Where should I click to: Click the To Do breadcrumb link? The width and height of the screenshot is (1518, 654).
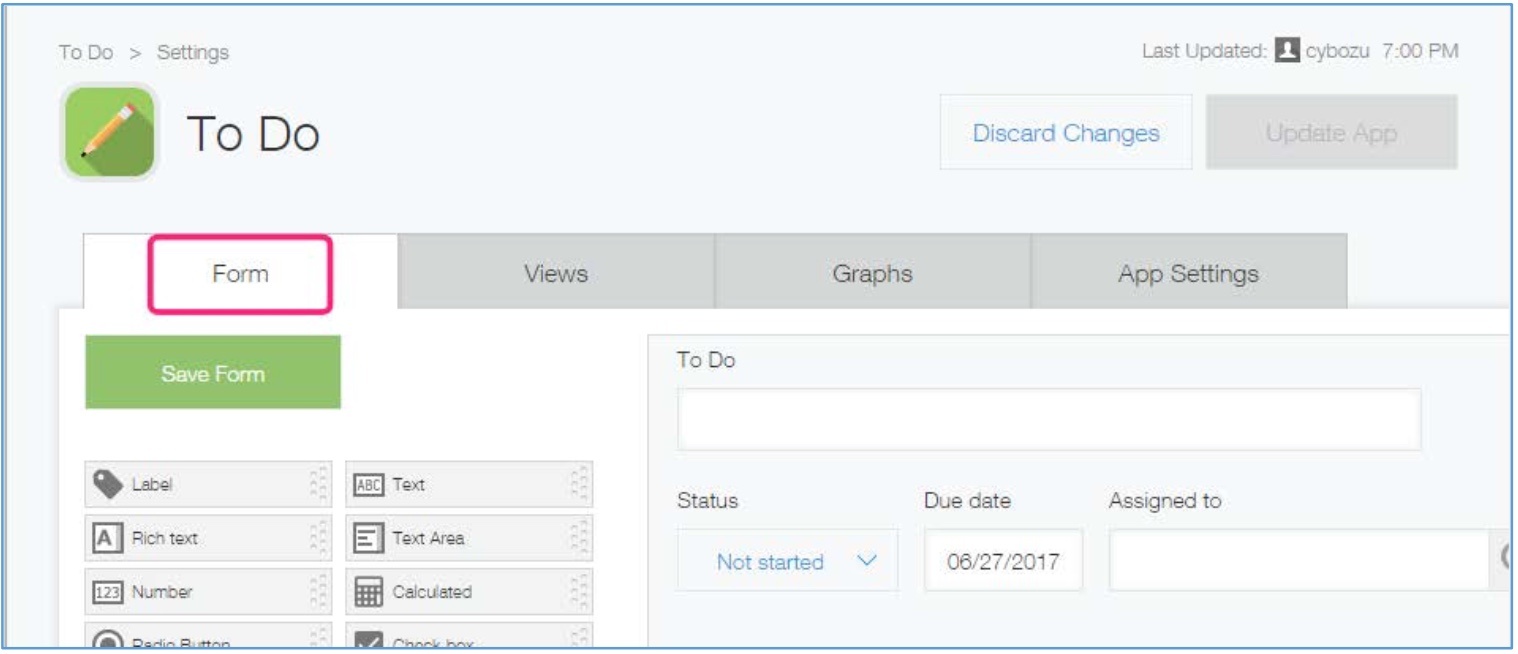coord(85,52)
